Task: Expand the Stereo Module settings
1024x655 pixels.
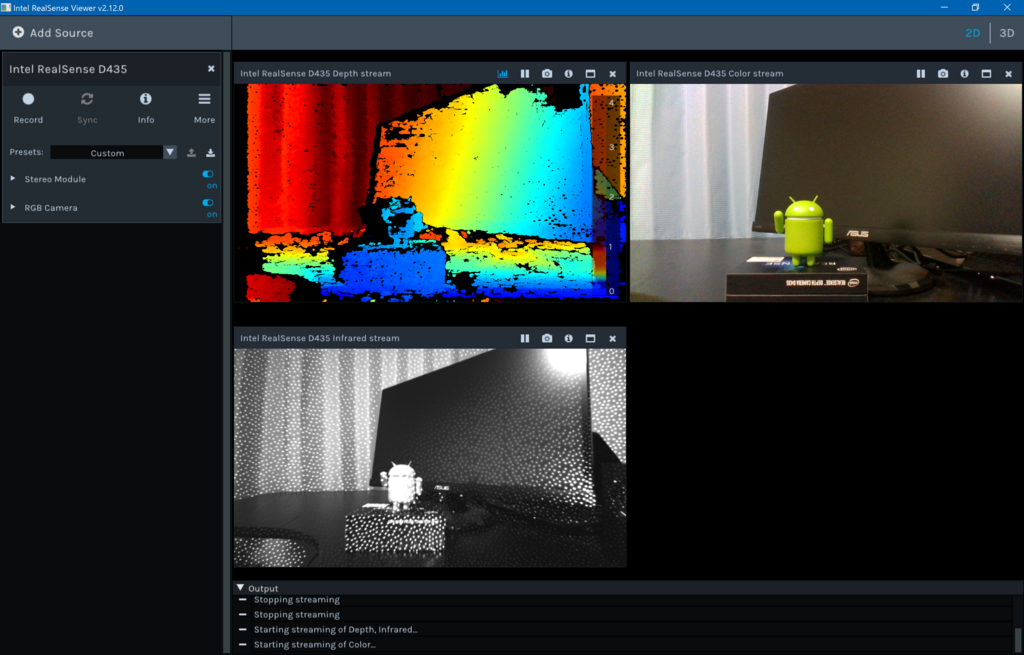Action: click(12, 179)
